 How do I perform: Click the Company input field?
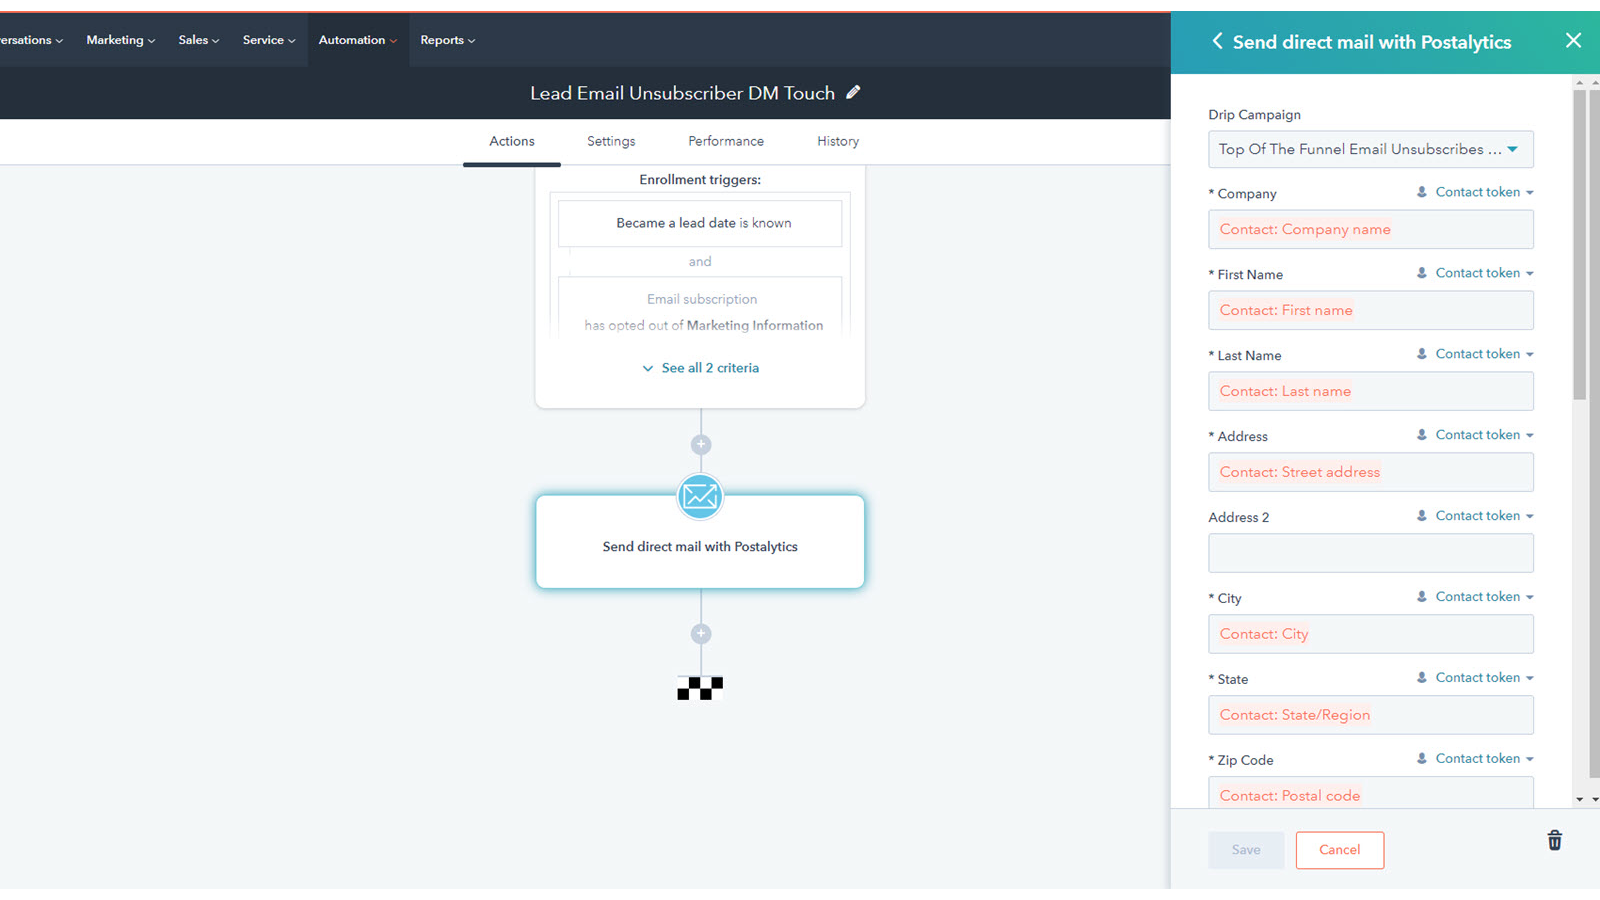[x=1370, y=229]
